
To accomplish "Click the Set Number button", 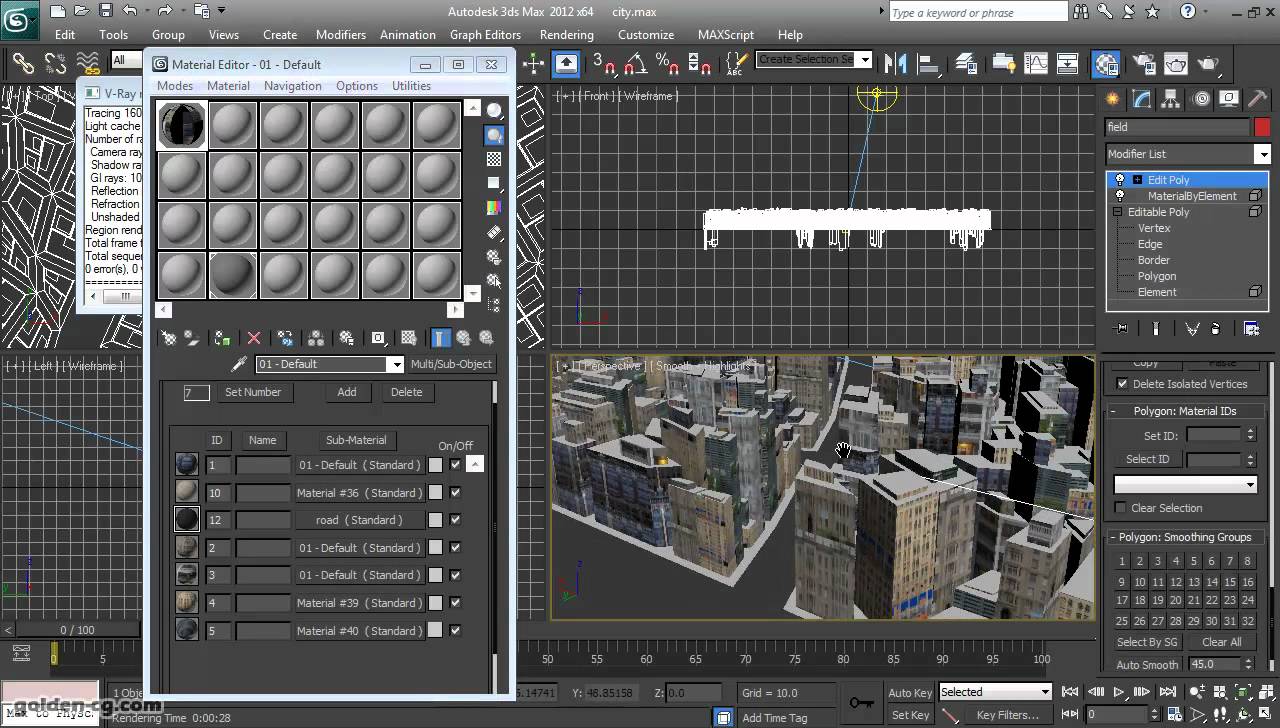I will [x=253, y=392].
